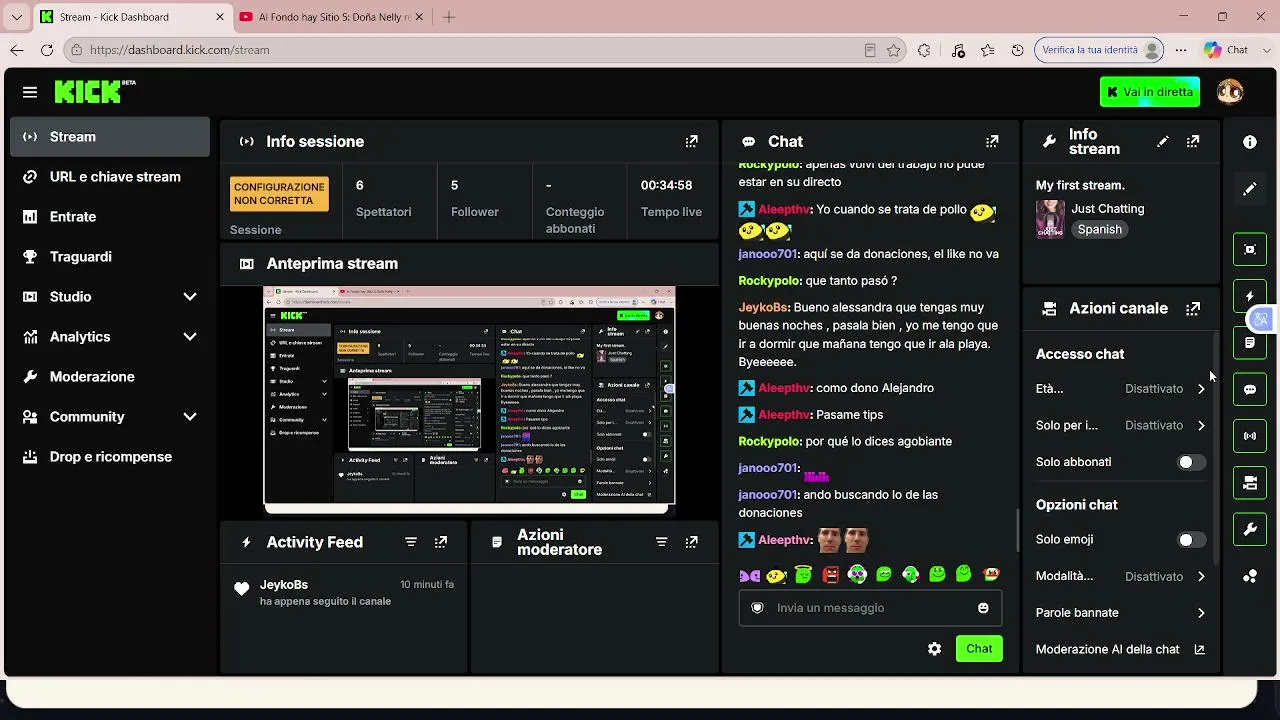Screen dimensions: 1280x720
Task: Click the info circle icon in right rail
Action: tap(1250, 142)
